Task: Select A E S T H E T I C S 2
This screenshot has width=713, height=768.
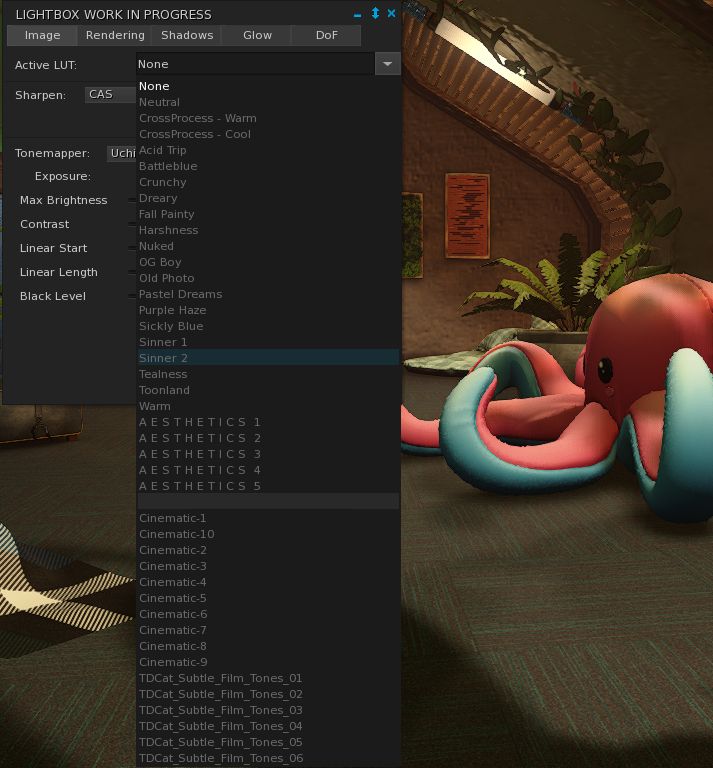Action: [x=268, y=438]
